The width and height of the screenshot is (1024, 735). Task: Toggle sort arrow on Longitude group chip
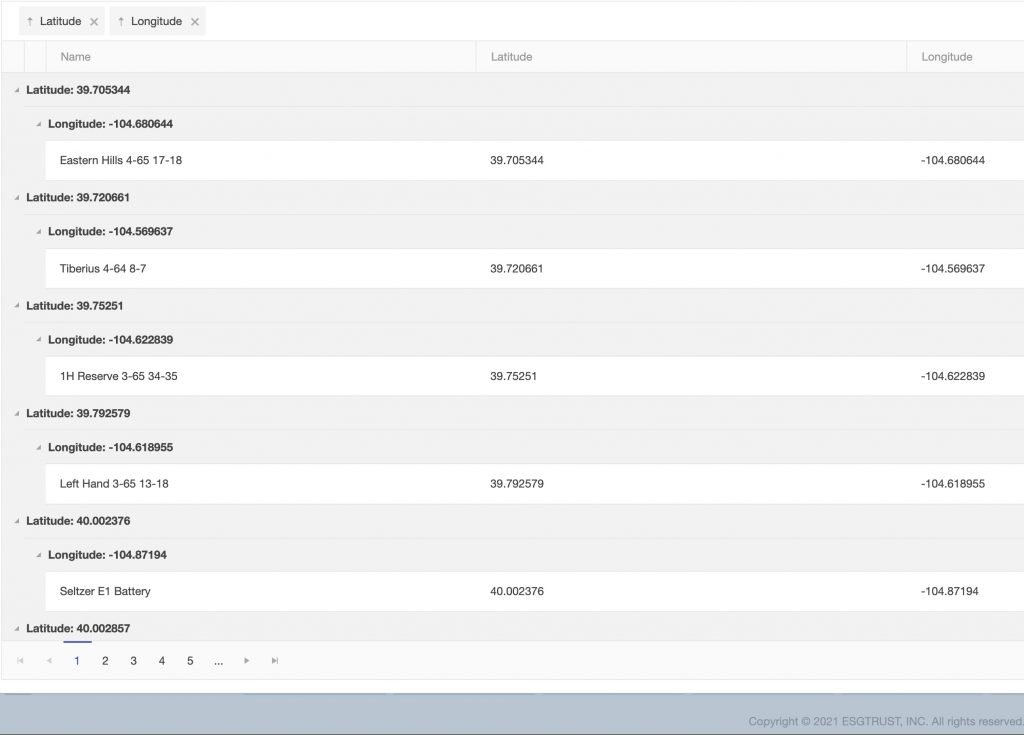point(121,22)
